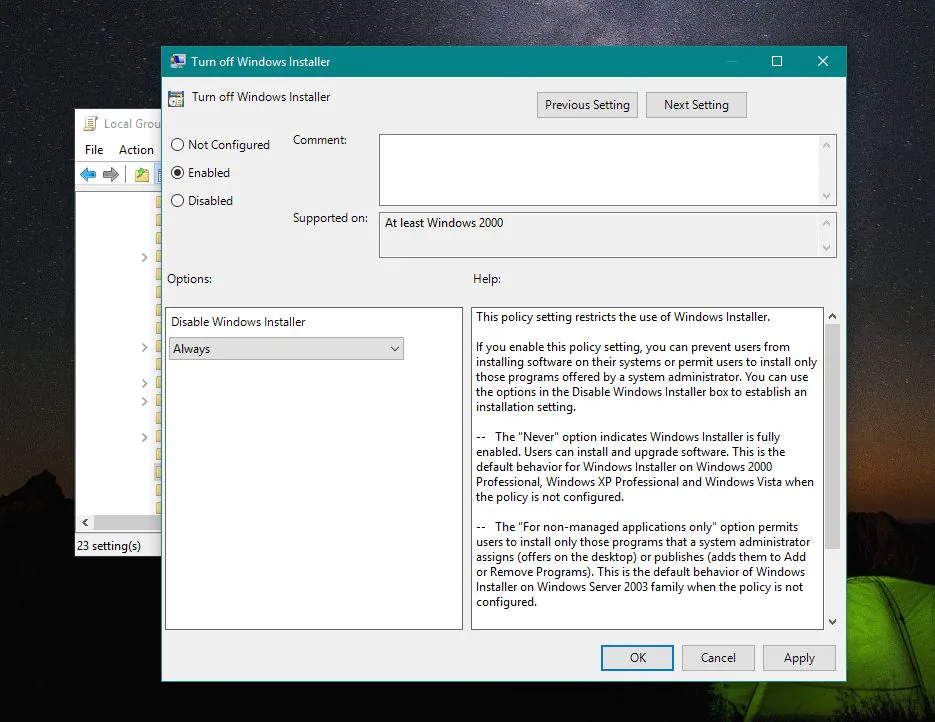Maximize the Turn off Windows Installer dialog
This screenshot has height=722, width=935.
click(777, 61)
